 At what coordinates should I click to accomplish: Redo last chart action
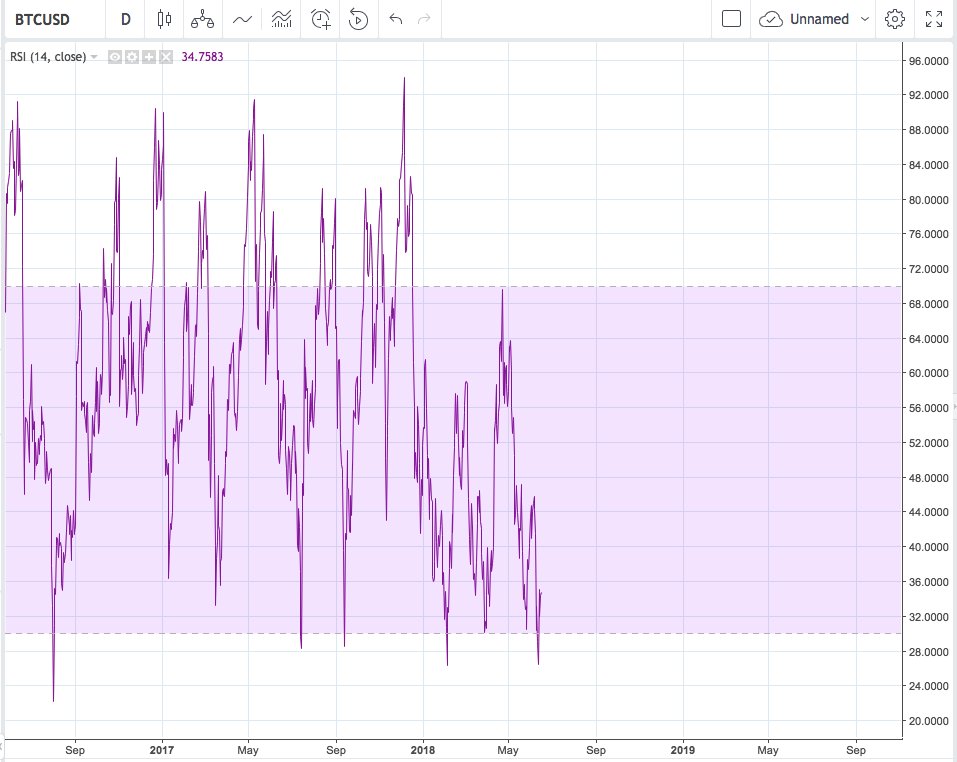424,20
